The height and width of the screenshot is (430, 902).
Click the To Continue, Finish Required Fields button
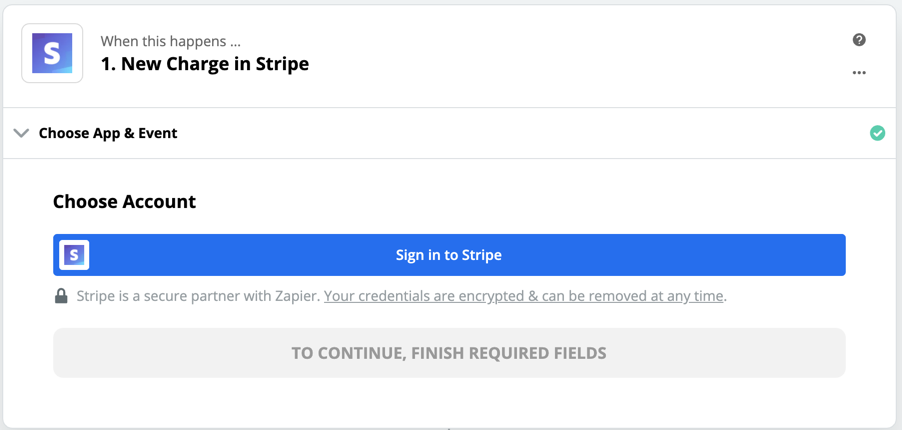449,353
